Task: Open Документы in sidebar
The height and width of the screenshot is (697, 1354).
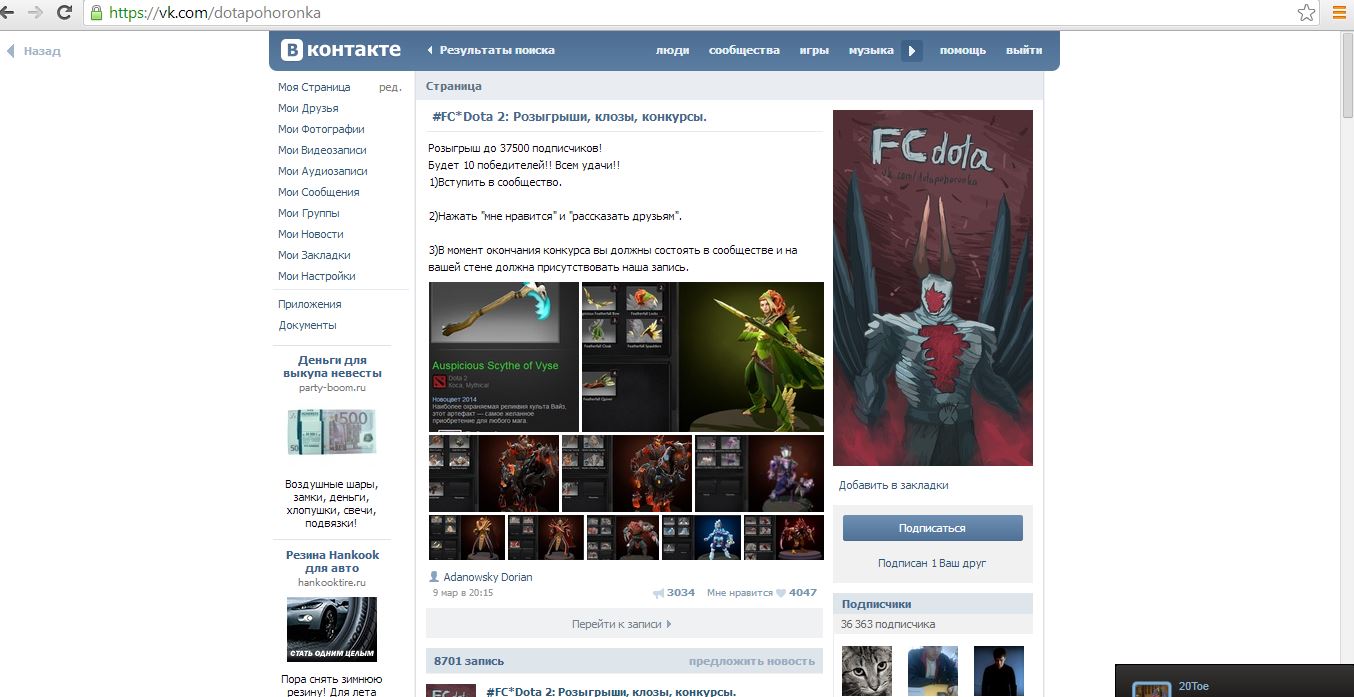Action: [x=307, y=325]
